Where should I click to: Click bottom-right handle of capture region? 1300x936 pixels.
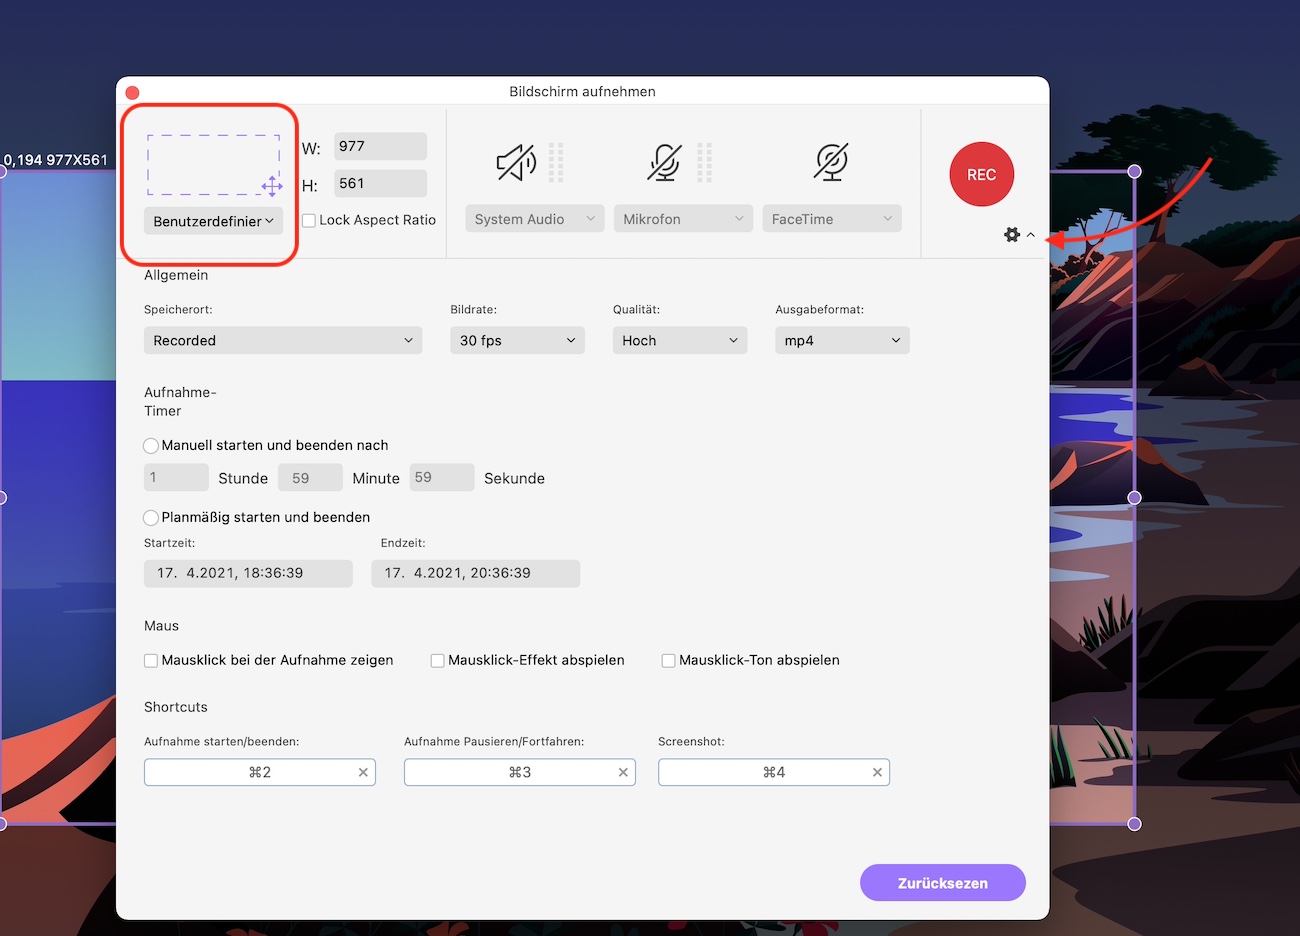[x=1134, y=824]
